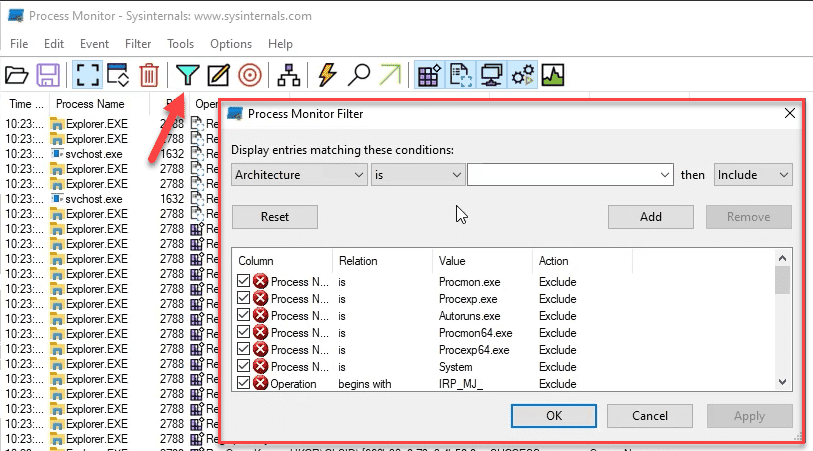Open the Filter funnel icon
The width and height of the screenshot is (813, 451).
click(x=187, y=75)
